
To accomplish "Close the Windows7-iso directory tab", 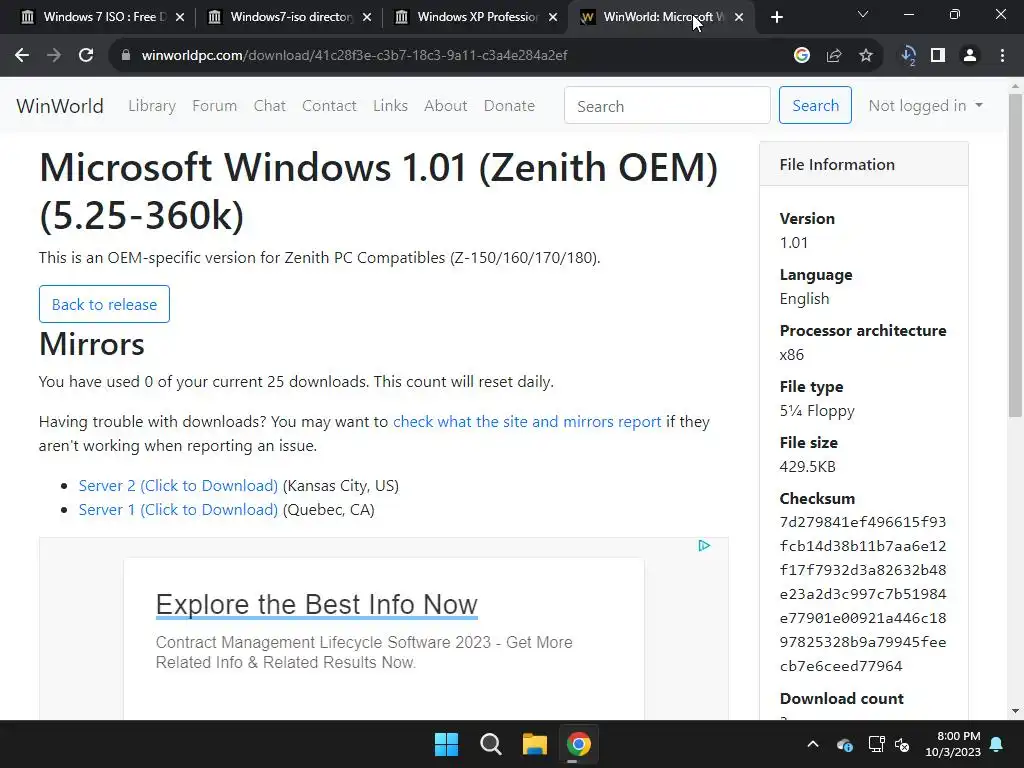I will [367, 17].
